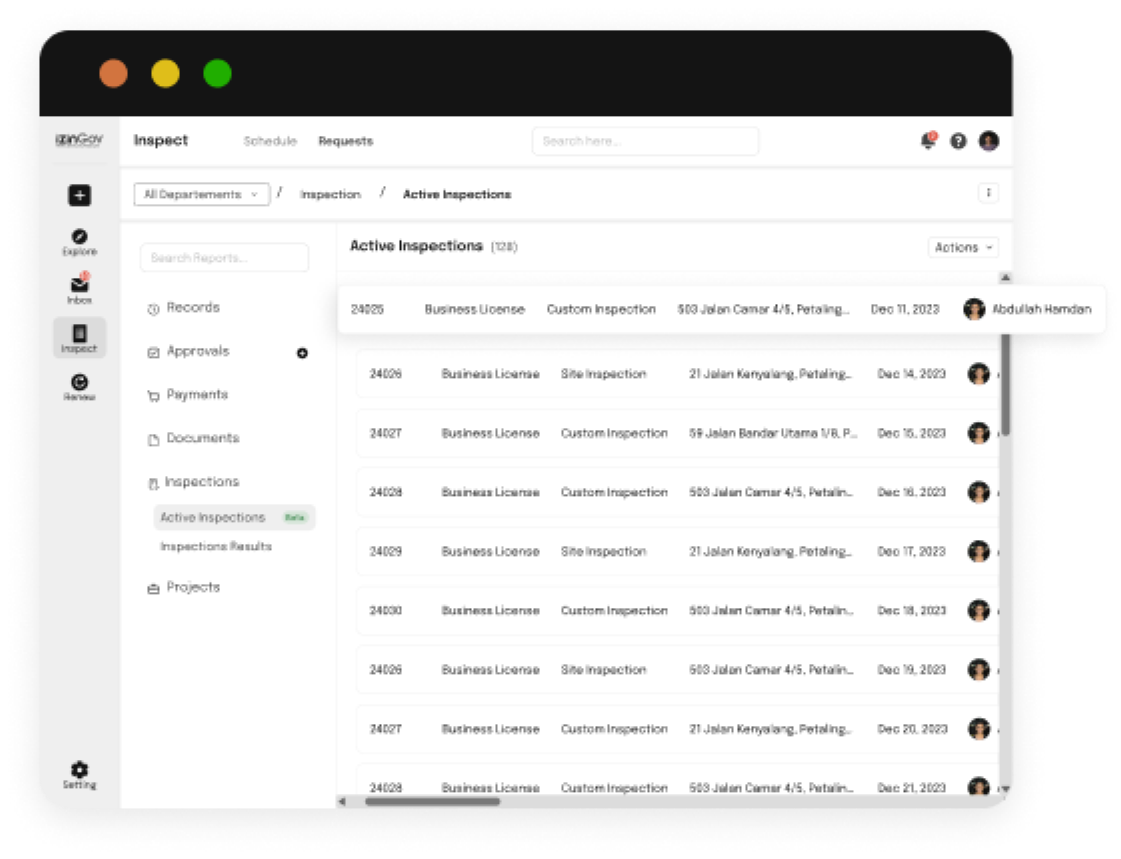Viewport: 1121px width, 859px height.
Task: Click address 59 Jalan Bandar Utama
Action: (773, 433)
